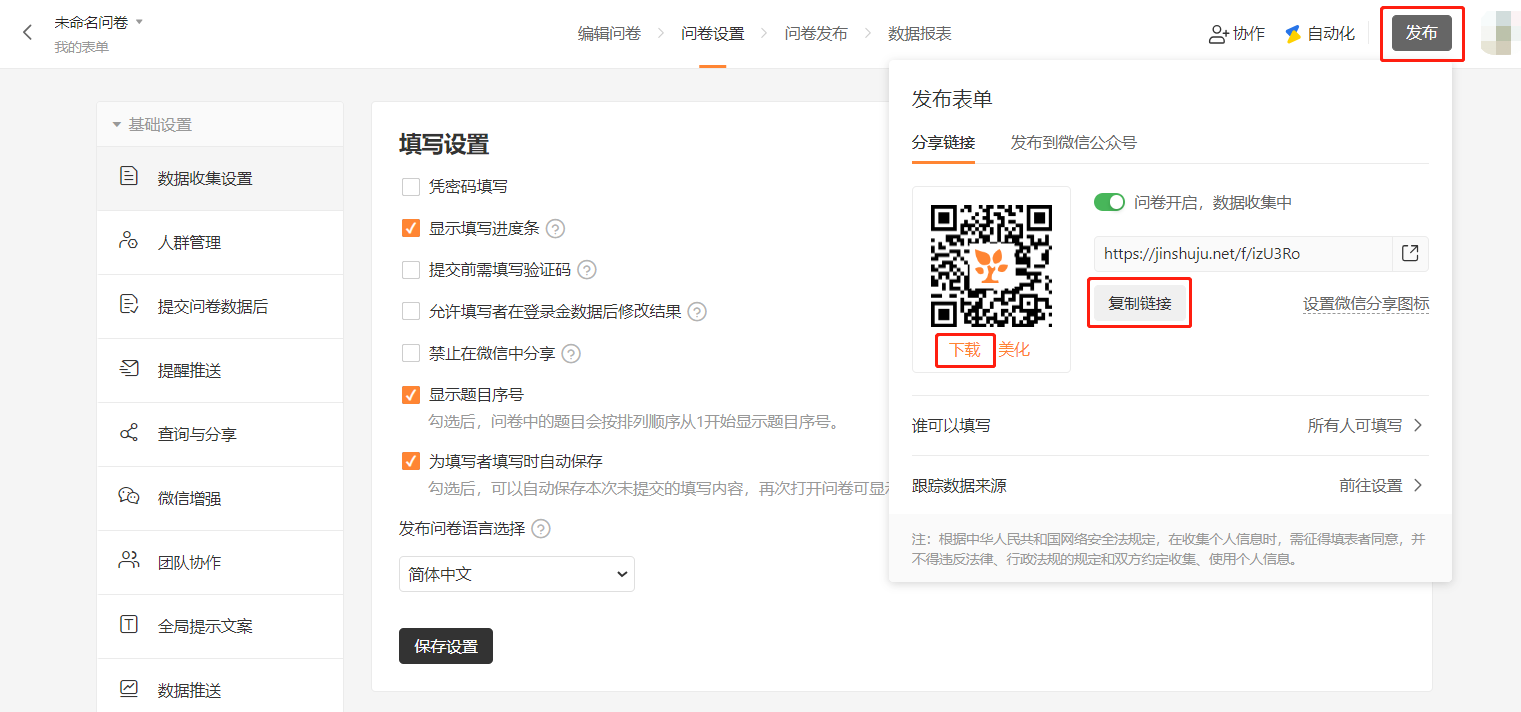Open the 数据报表 step
This screenshot has height=712, width=1521.
click(x=920, y=34)
